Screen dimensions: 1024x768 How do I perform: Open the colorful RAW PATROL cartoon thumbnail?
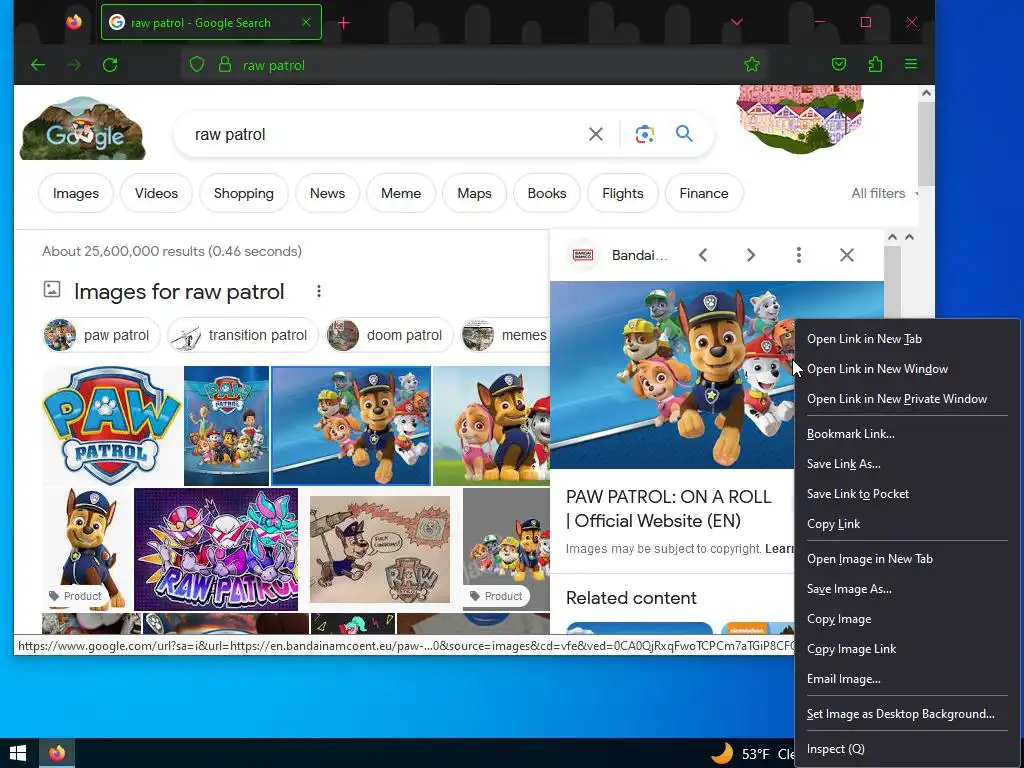(216, 549)
